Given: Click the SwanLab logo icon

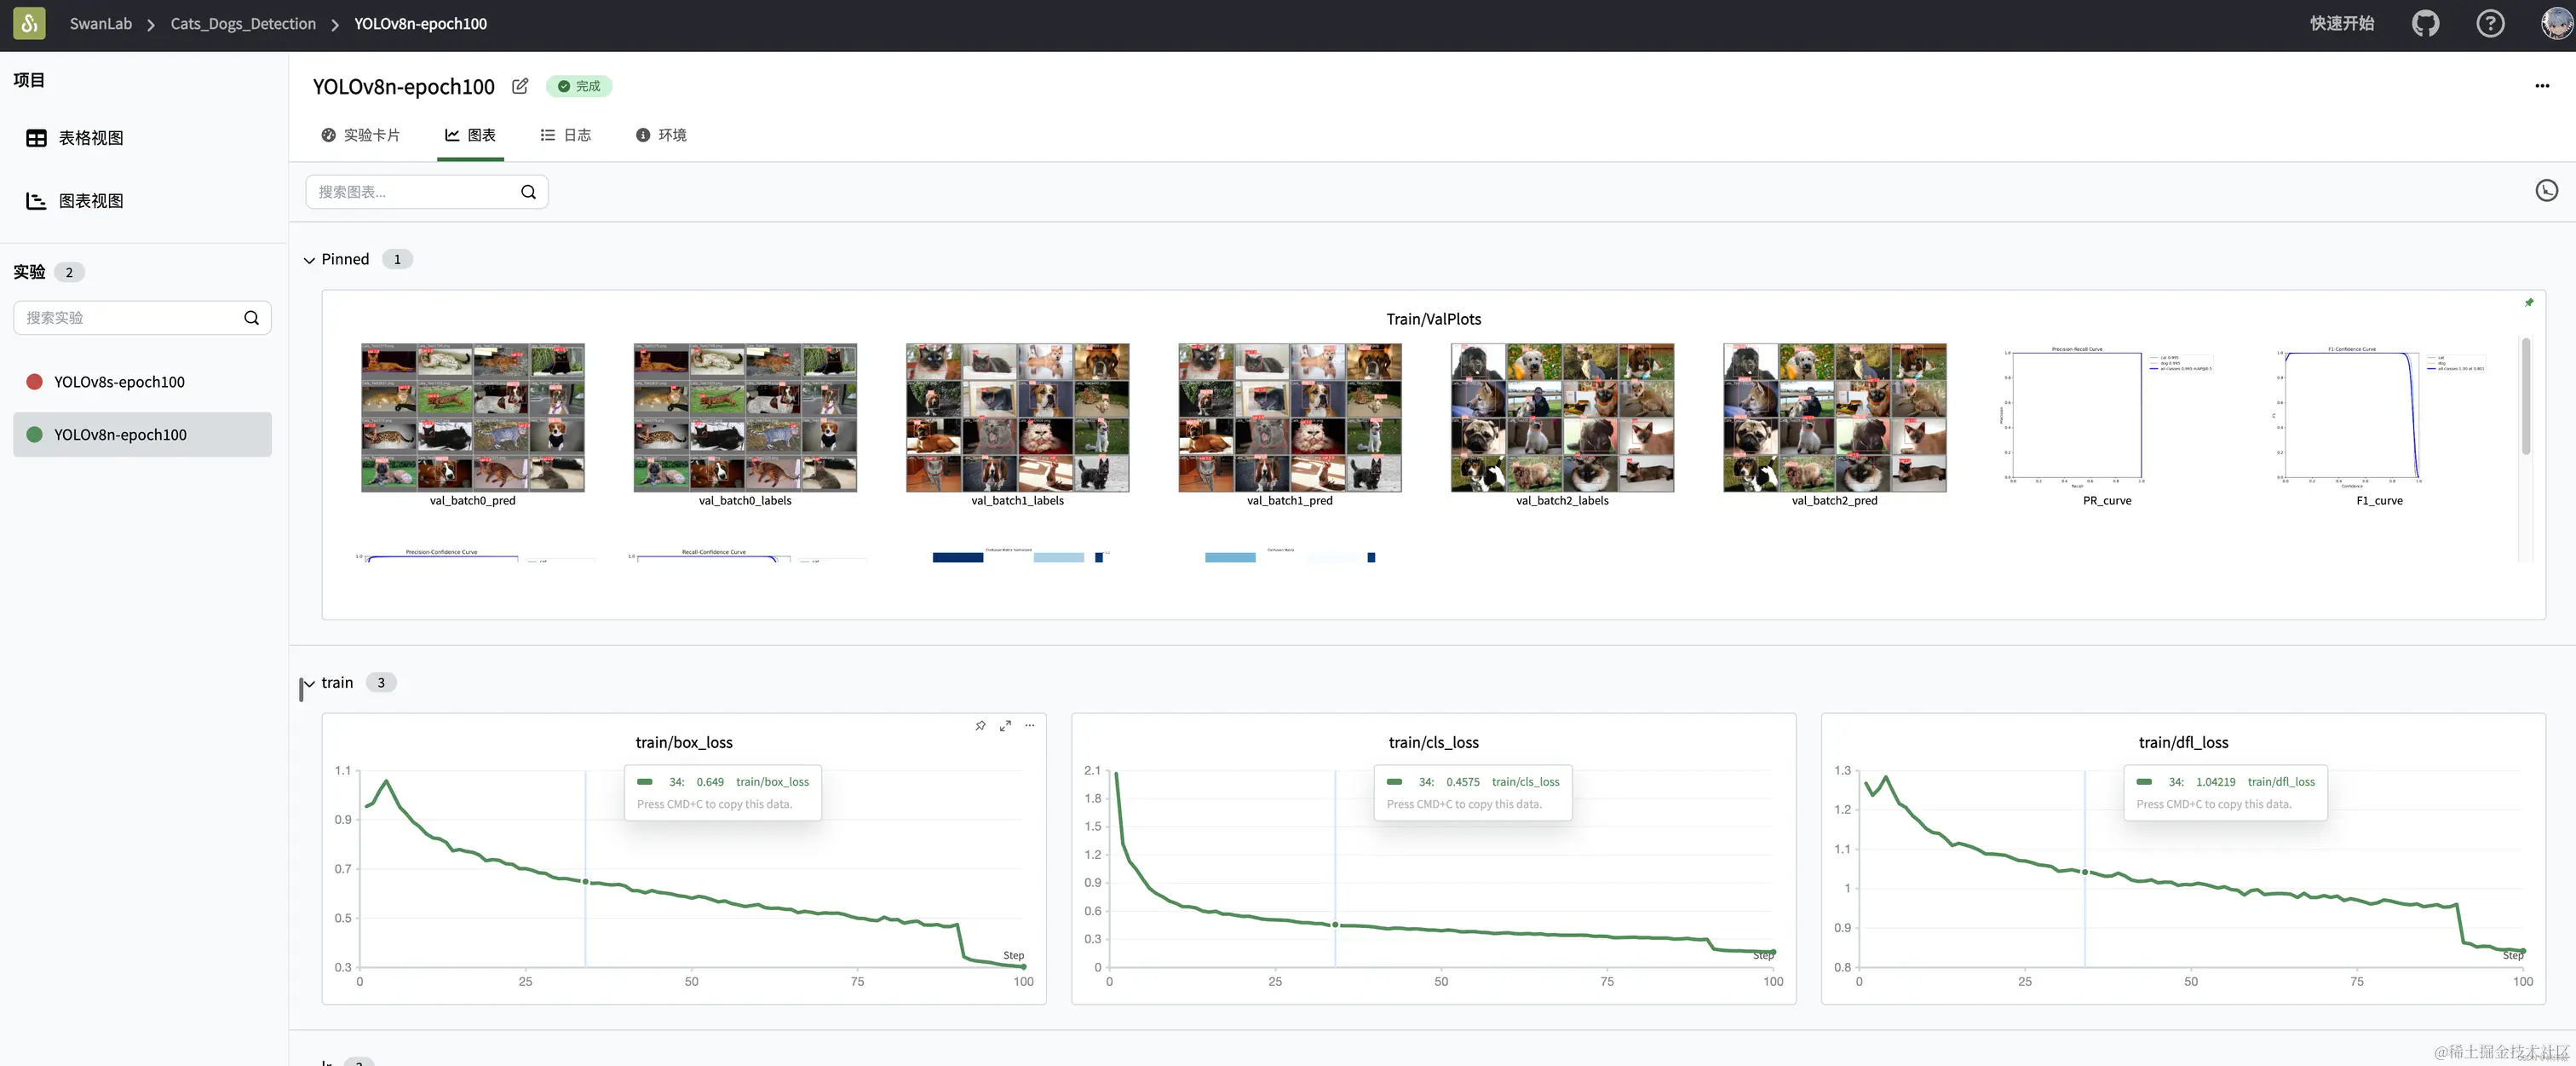Looking at the screenshot, I should pos(29,23).
